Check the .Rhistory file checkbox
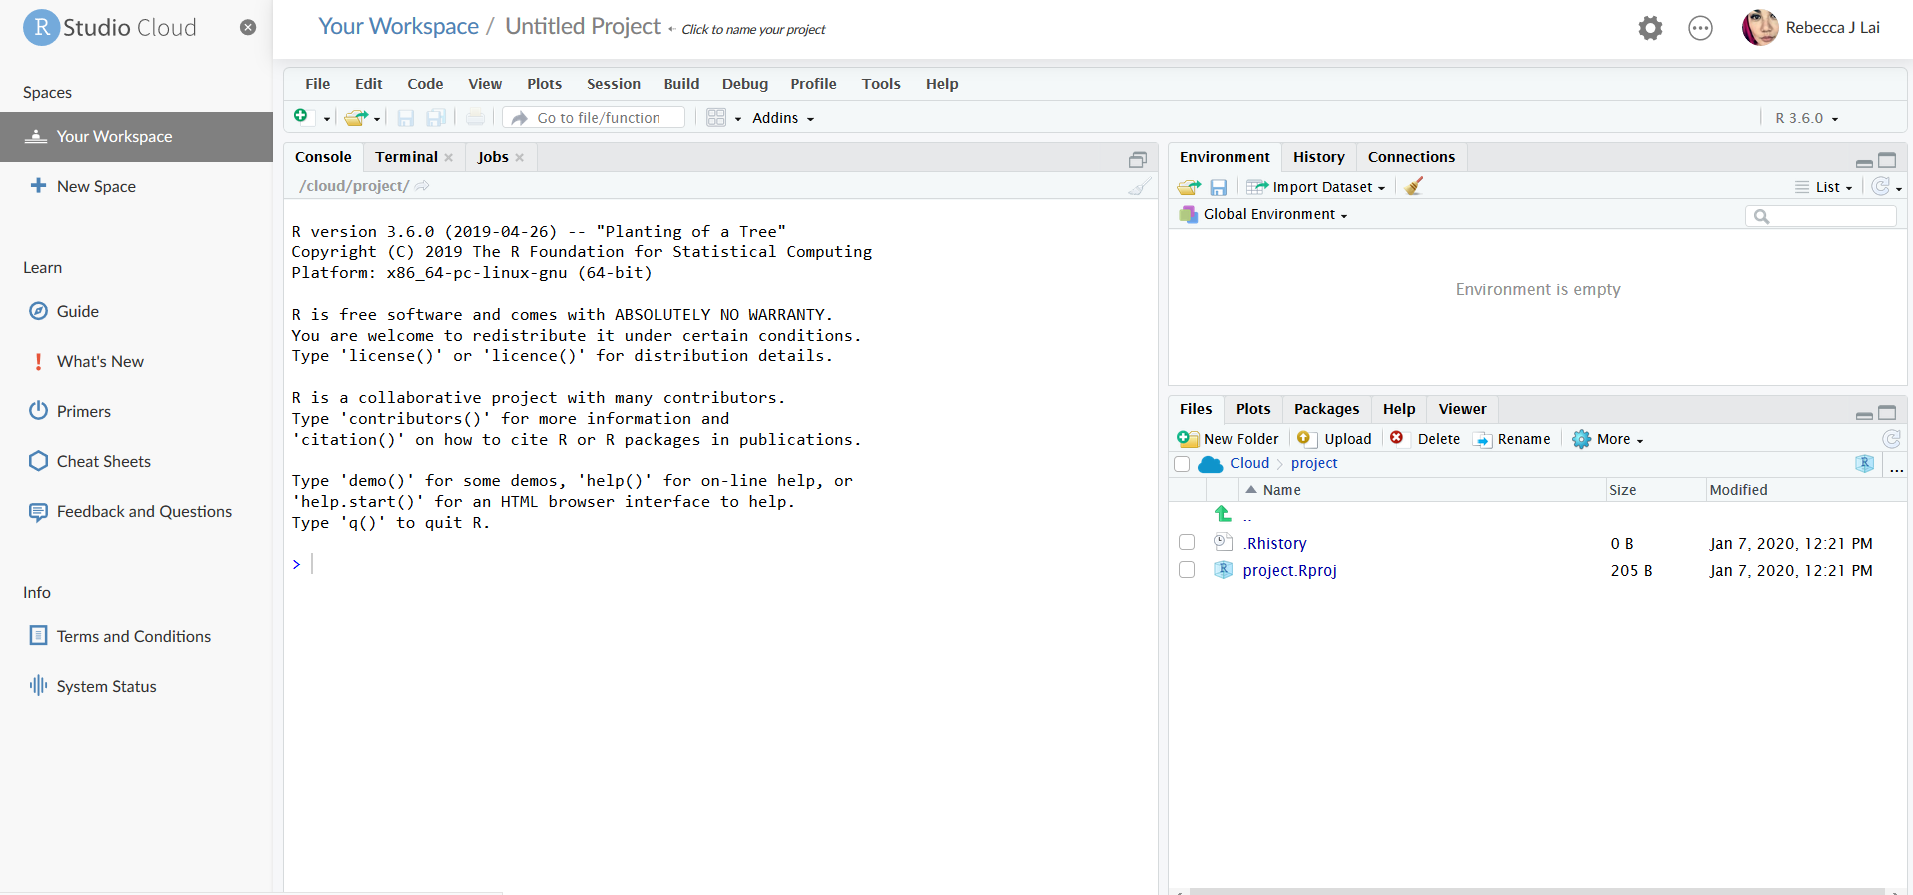The height and width of the screenshot is (895, 1913). 1187,542
